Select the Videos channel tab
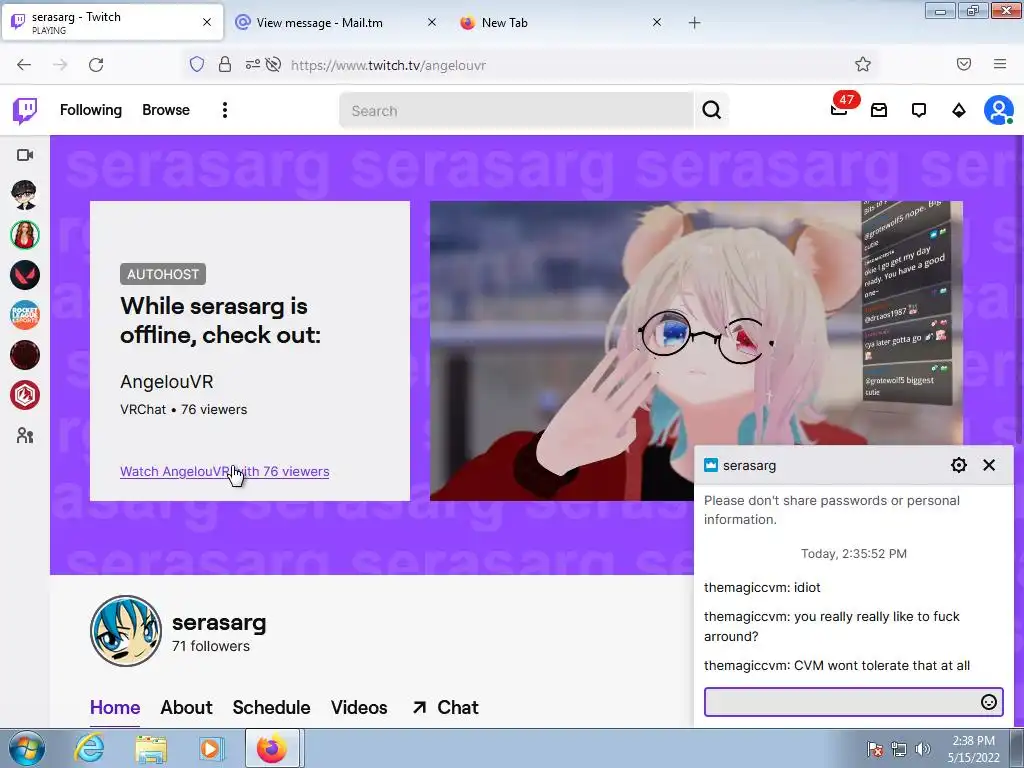 pyautogui.click(x=359, y=707)
